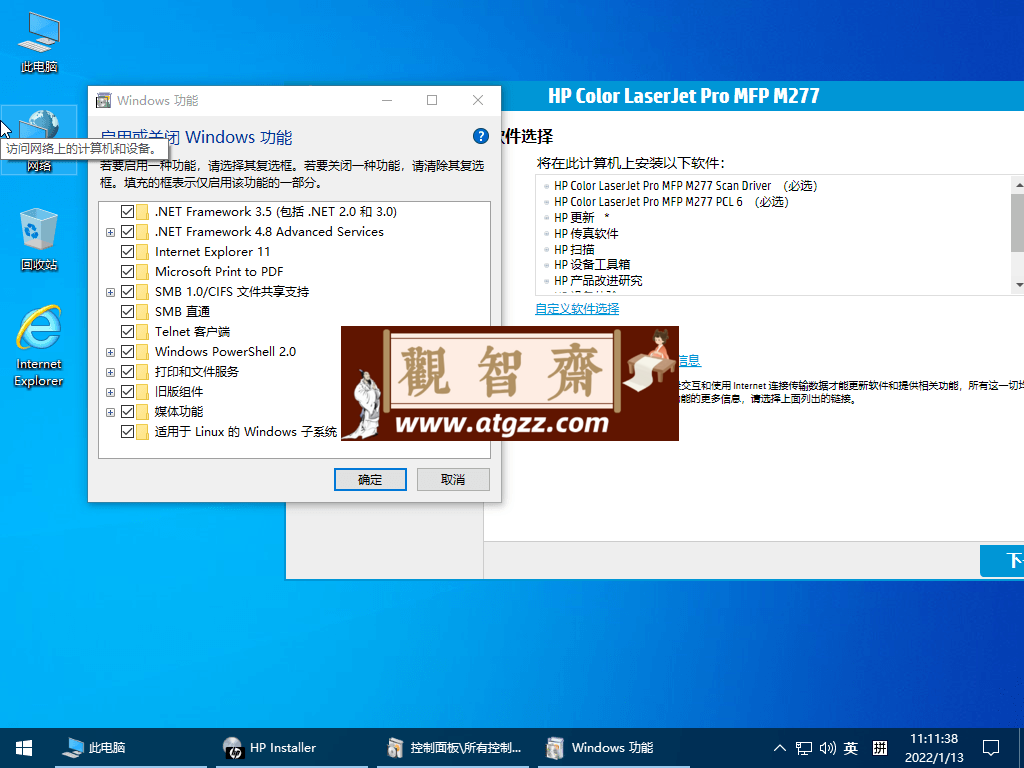Toggle 打印和文件服务 checkbox
1024x768 pixels.
[x=127, y=372]
